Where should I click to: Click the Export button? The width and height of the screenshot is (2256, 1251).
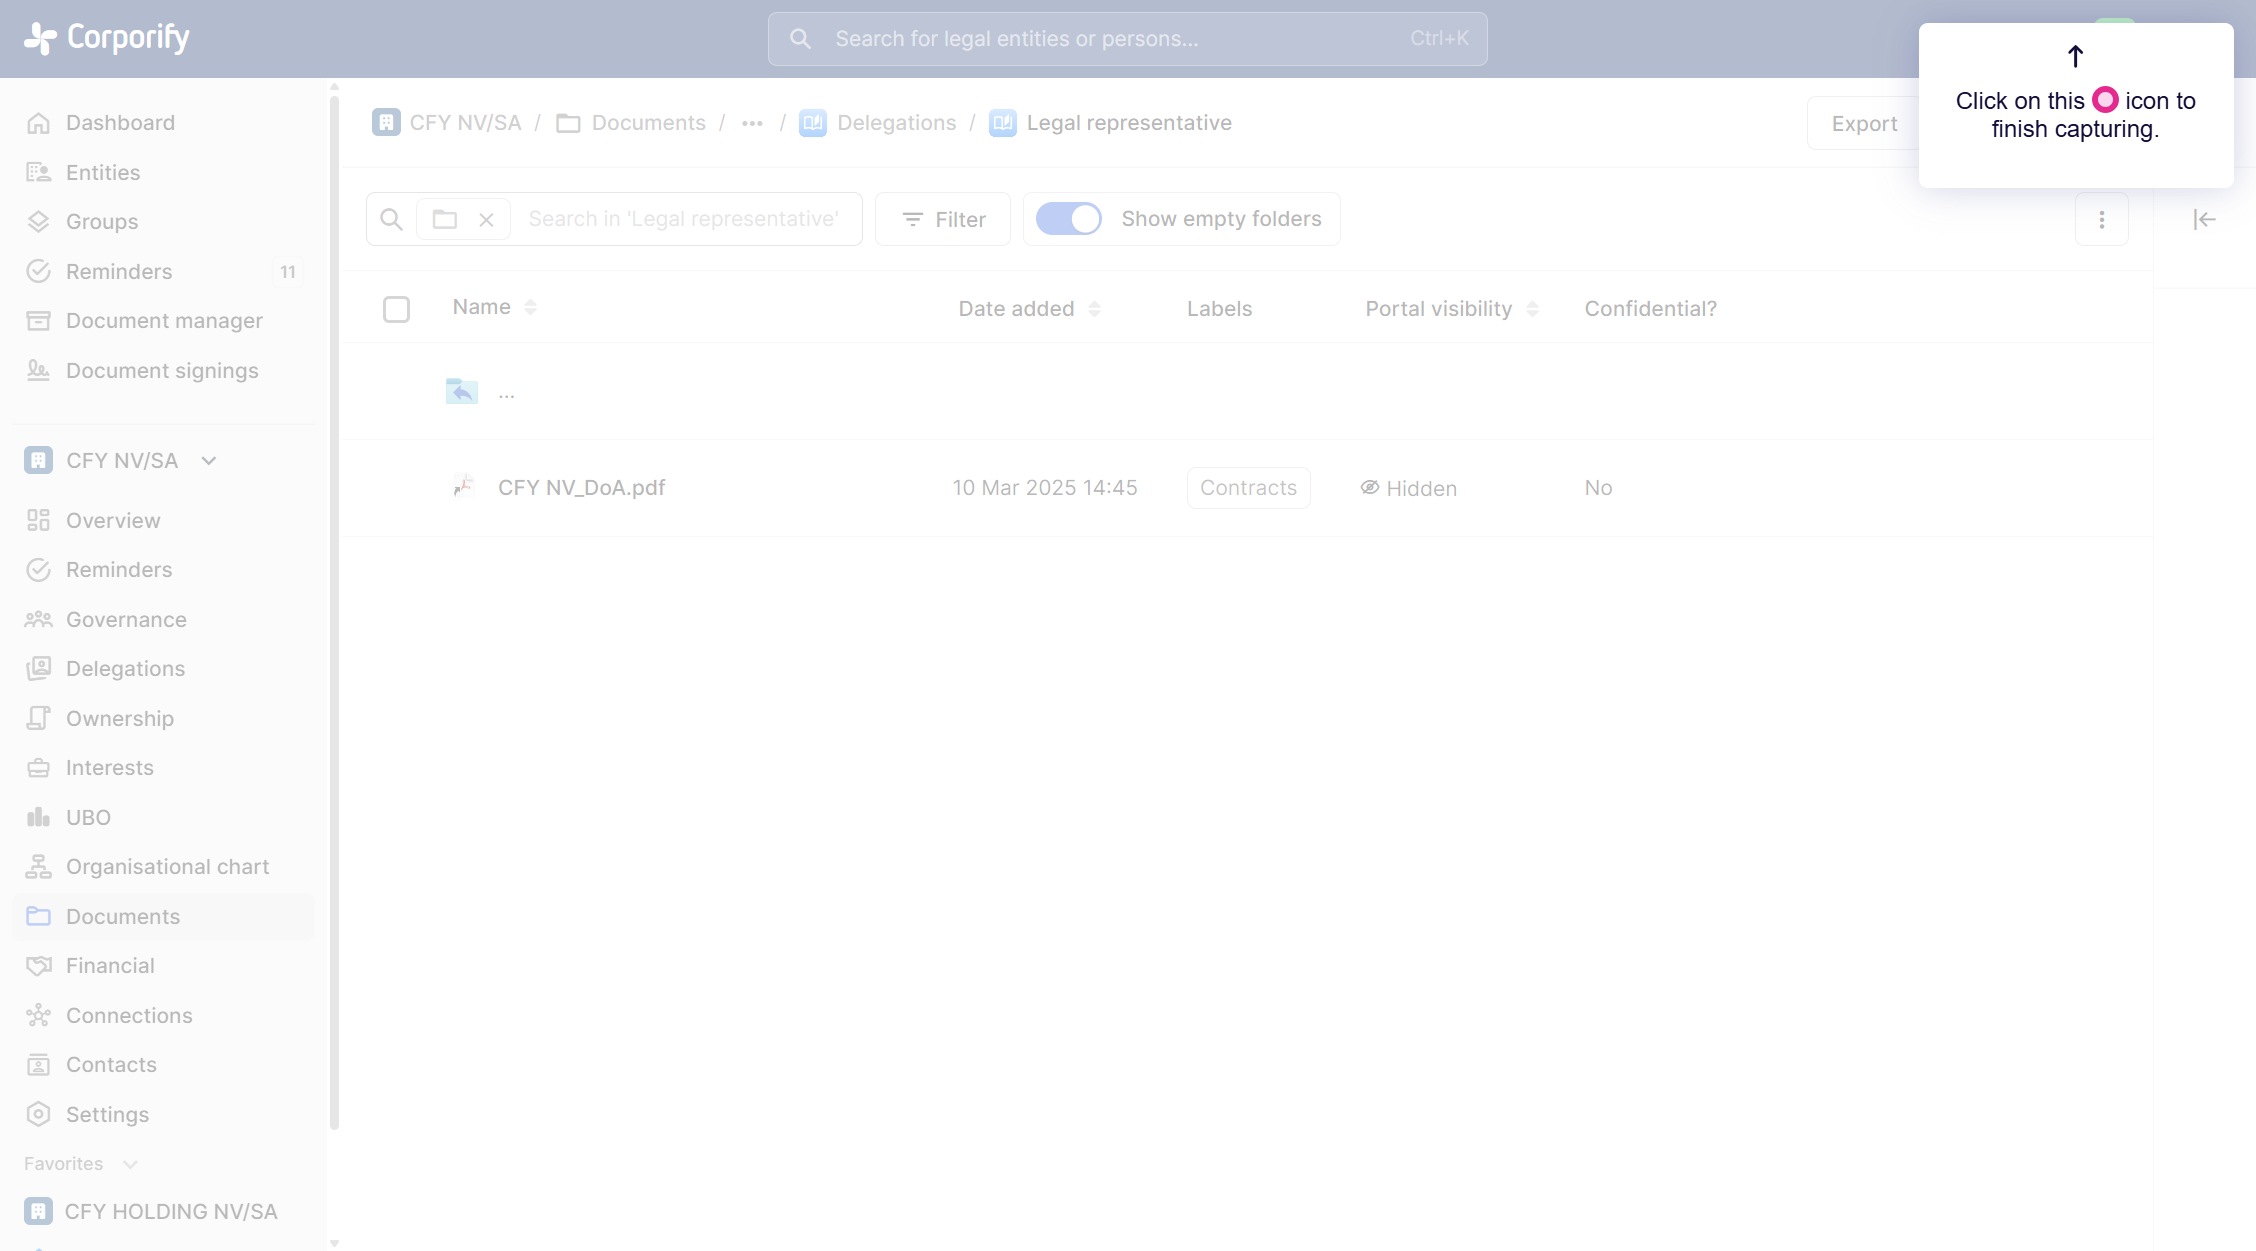[x=1864, y=124]
